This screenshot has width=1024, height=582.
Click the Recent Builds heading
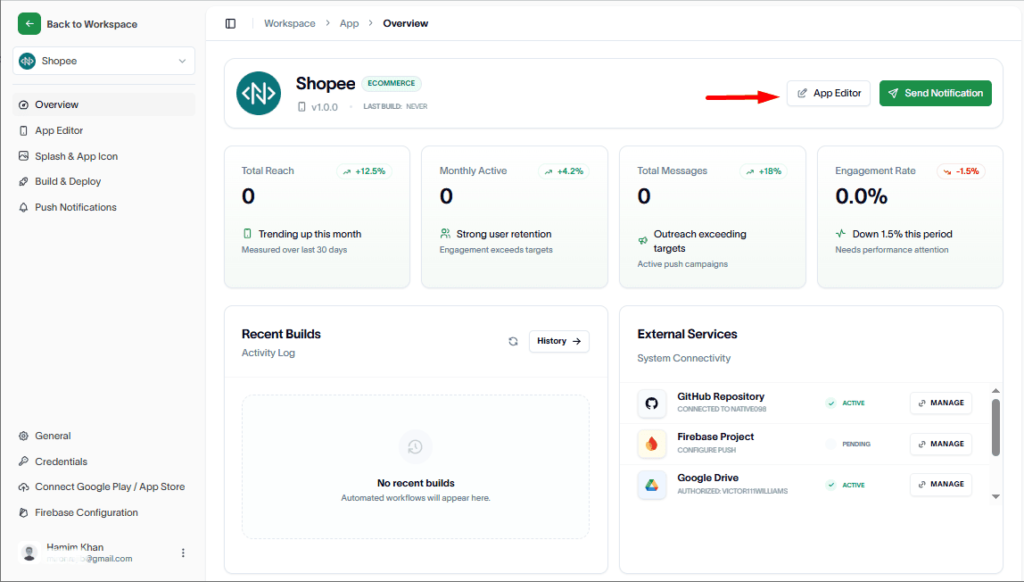pyautogui.click(x=281, y=334)
